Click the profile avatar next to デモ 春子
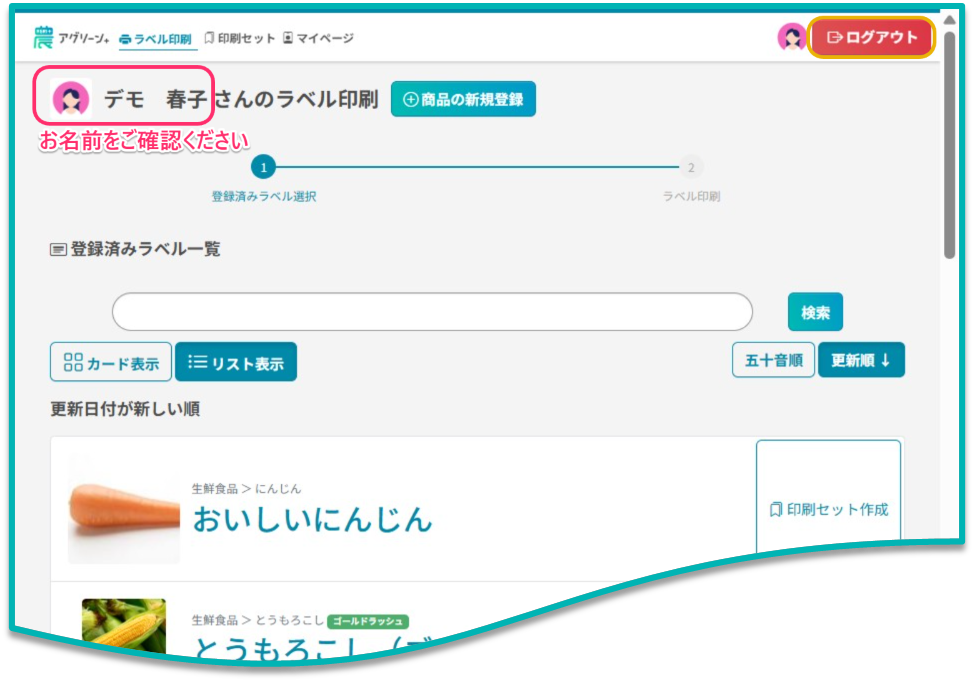This screenshot has width=974, height=682. click(x=71, y=99)
